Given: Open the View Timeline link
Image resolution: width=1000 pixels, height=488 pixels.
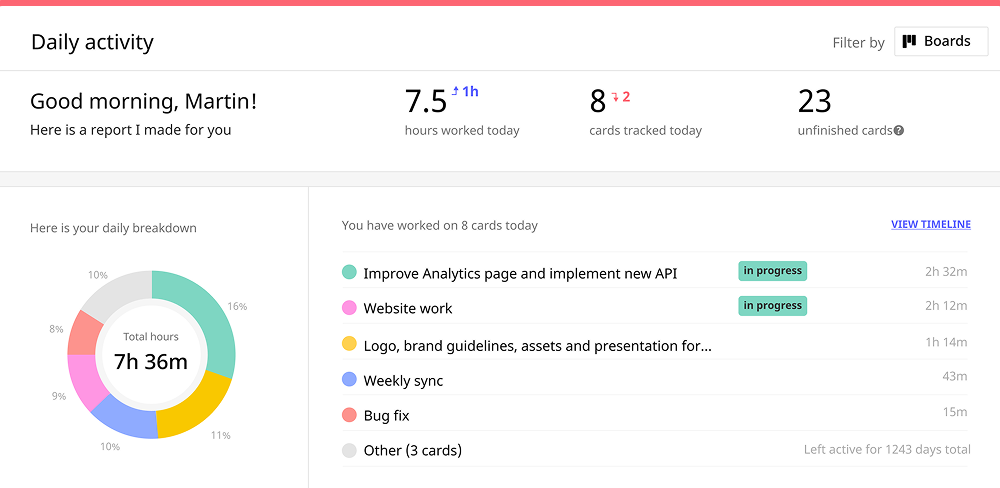Looking at the screenshot, I should tap(930, 225).
